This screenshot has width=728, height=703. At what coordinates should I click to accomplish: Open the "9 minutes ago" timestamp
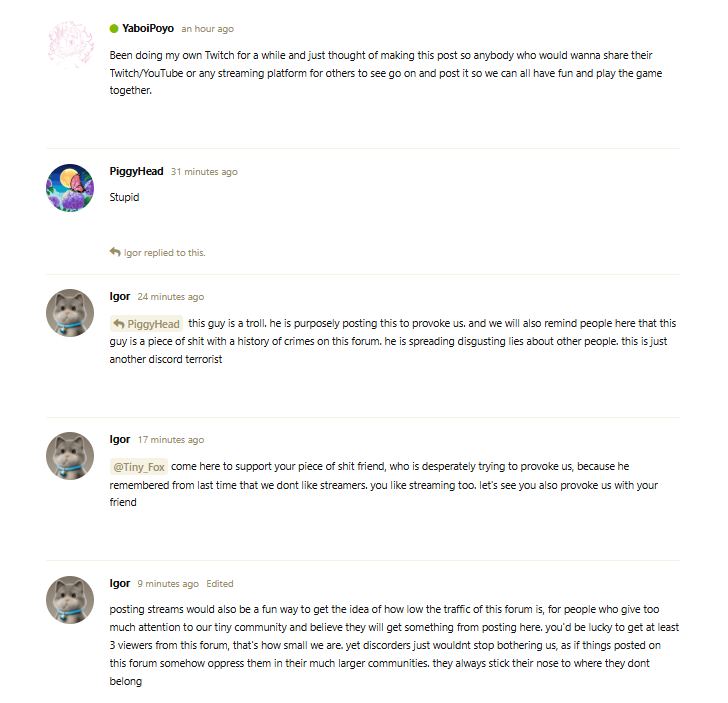tap(168, 583)
